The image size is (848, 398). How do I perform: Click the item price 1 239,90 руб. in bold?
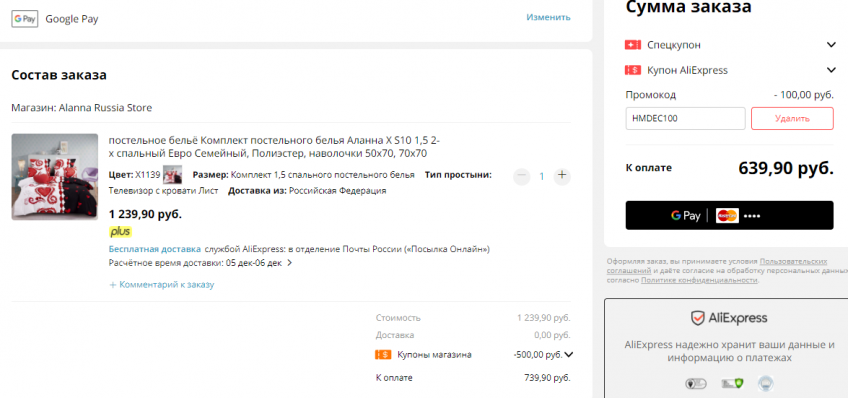(x=145, y=214)
